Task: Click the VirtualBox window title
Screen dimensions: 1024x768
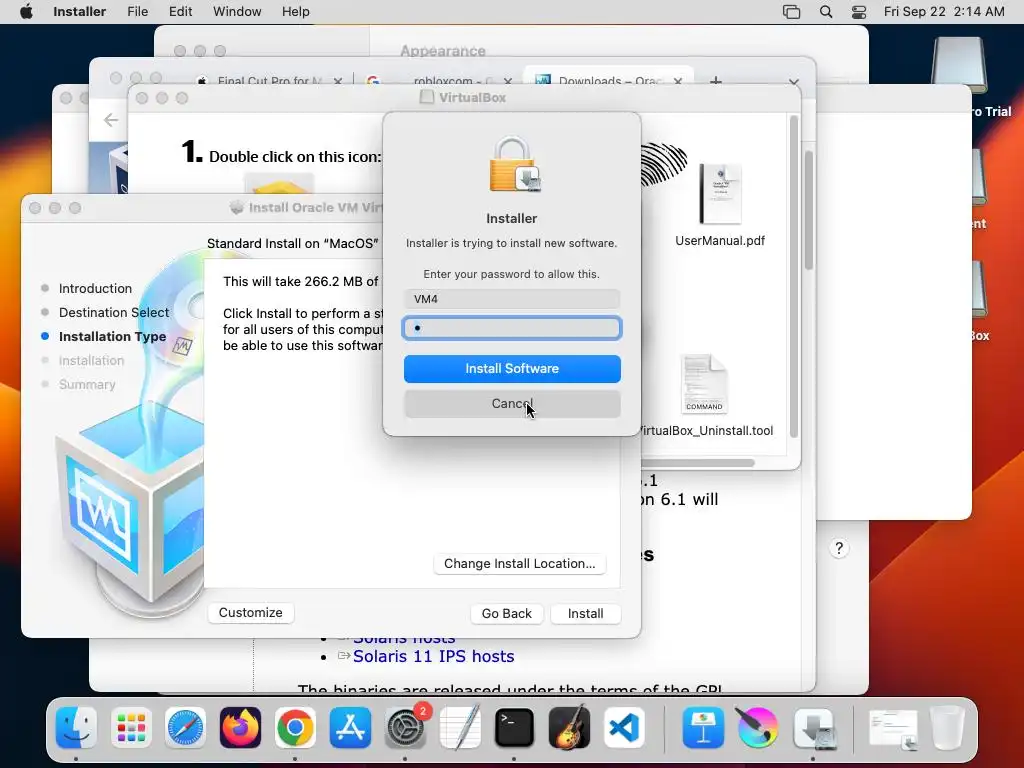Action: click(472, 97)
